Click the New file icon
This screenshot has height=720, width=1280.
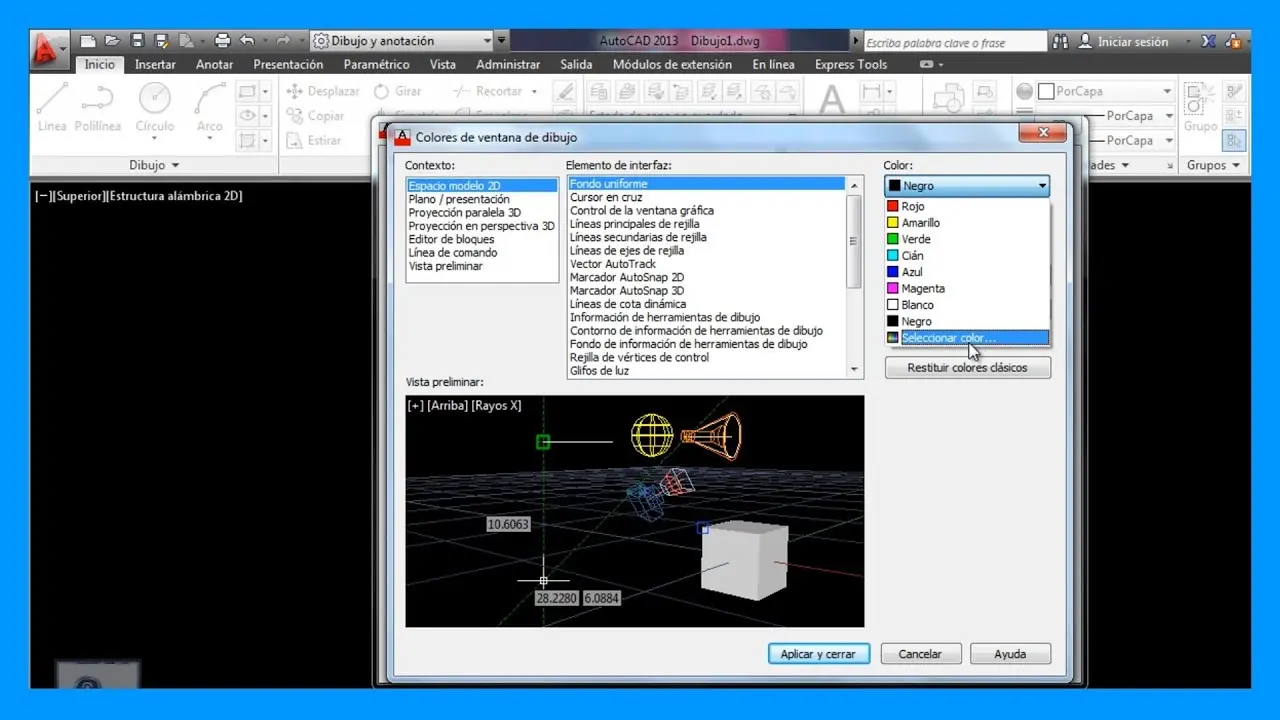tap(88, 41)
